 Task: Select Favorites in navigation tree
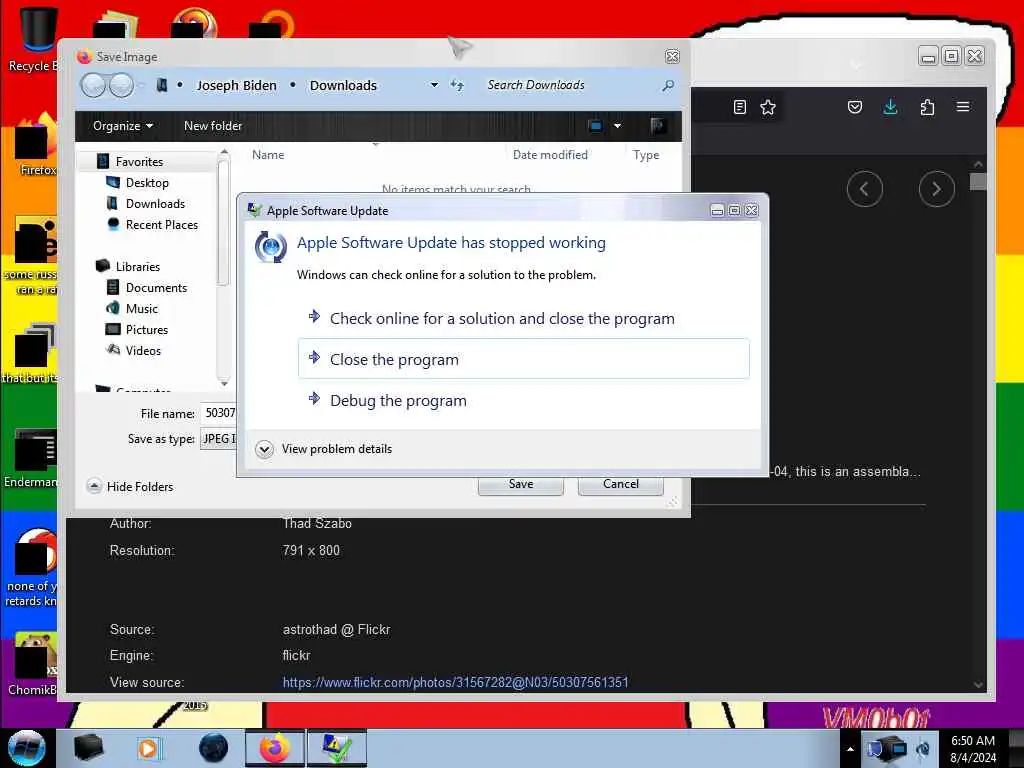pos(139,161)
